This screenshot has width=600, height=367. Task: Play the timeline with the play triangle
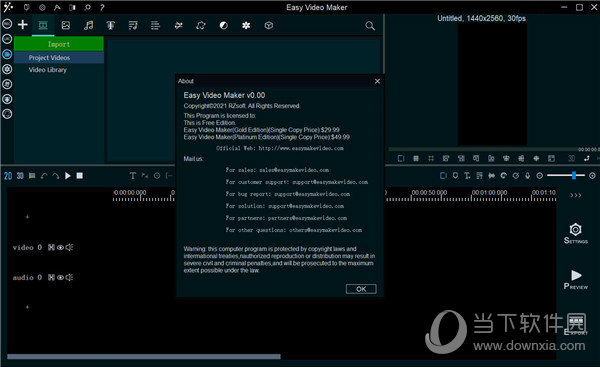(x=68, y=176)
